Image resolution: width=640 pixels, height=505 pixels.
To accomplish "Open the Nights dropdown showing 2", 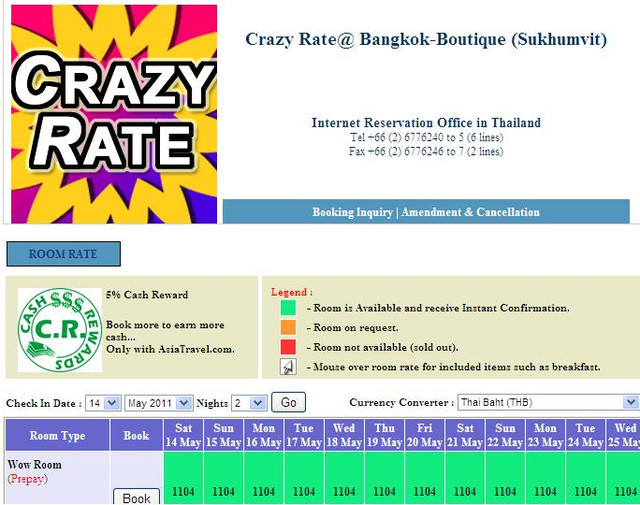I will click(249, 403).
